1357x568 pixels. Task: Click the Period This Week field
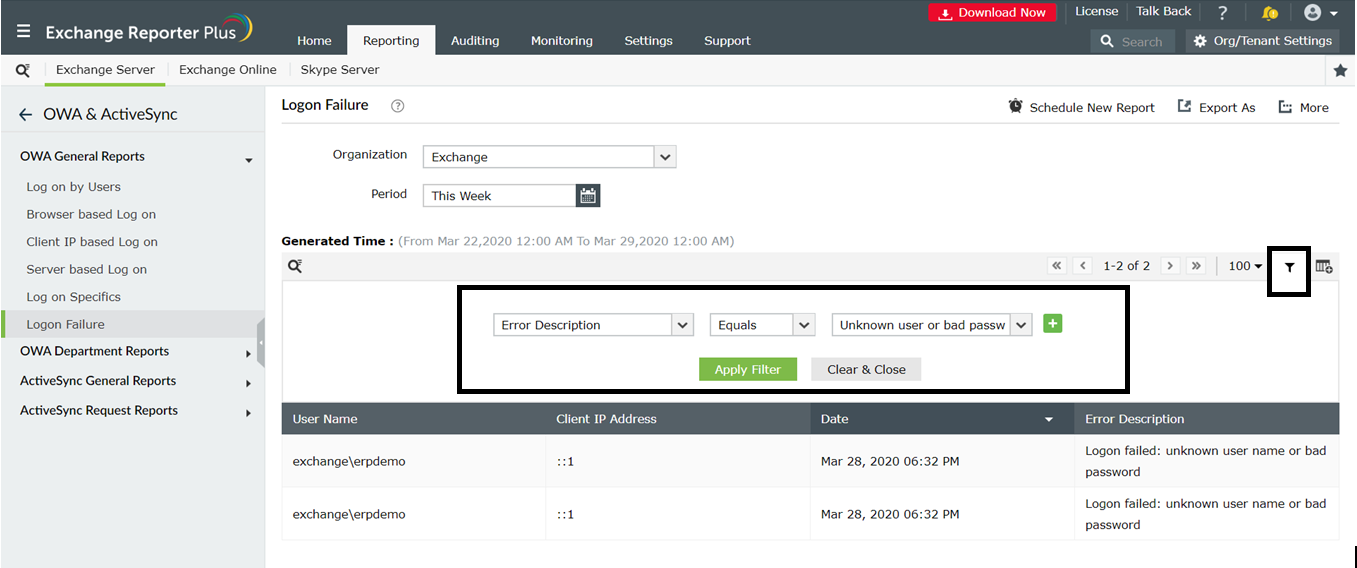(x=499, y=195)
